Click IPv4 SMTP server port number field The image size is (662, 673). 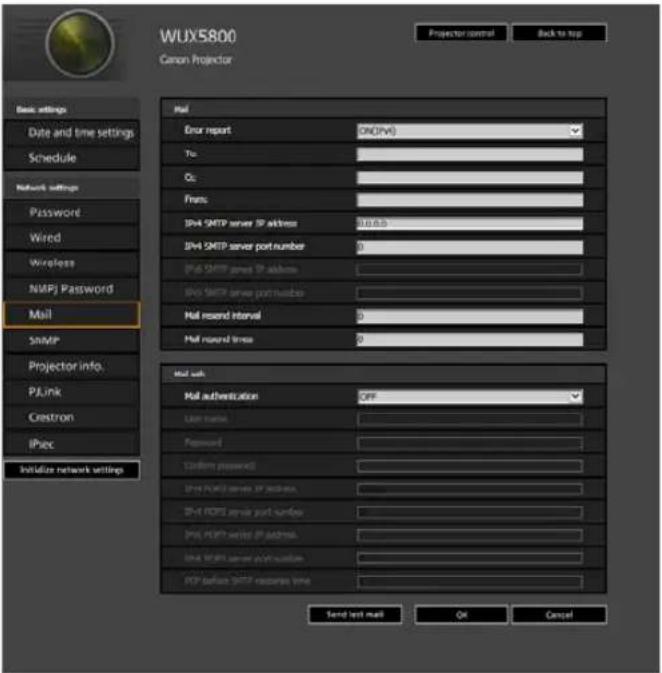(x=470, y=247)
